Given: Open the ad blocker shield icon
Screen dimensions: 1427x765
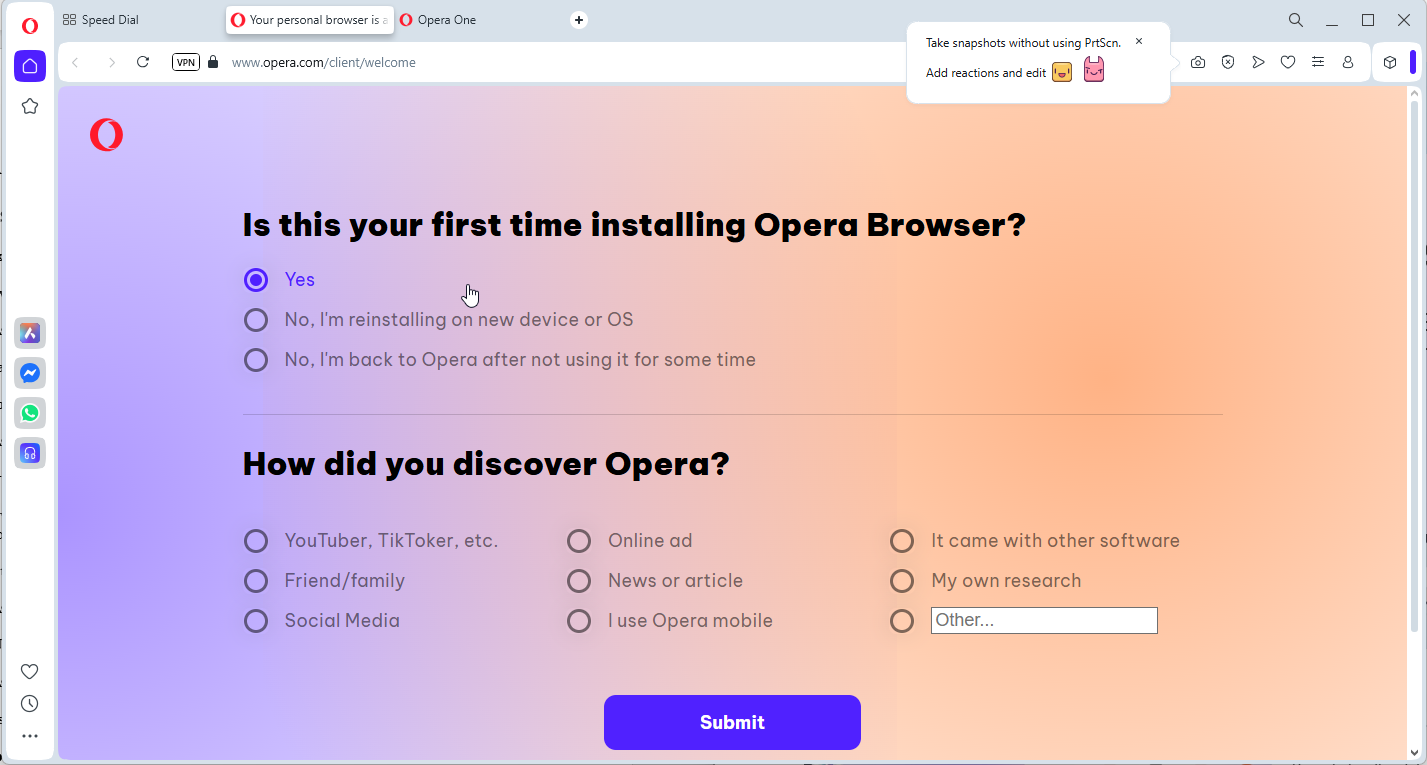Looking at the screenshot, I should [1228, 62].
